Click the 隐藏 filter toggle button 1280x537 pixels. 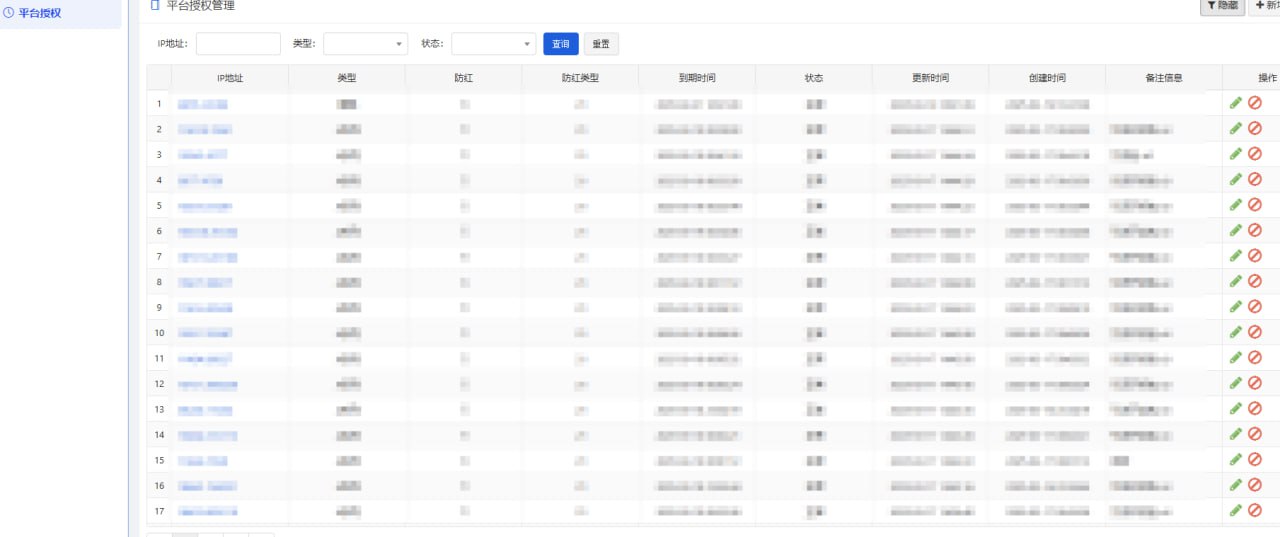coord(1222,6)
